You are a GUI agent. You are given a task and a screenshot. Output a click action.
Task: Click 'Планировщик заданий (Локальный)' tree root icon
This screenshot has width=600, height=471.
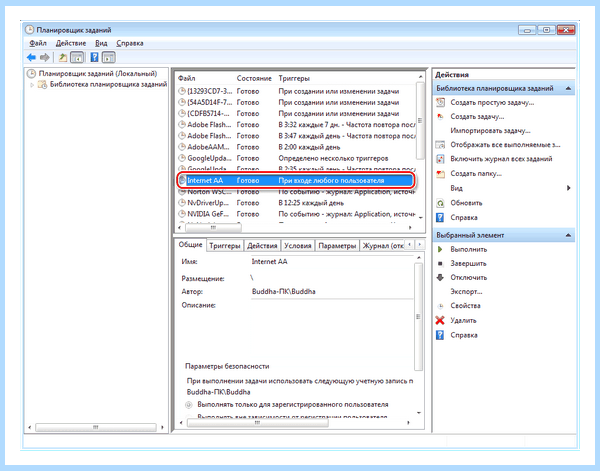point(31,73)
